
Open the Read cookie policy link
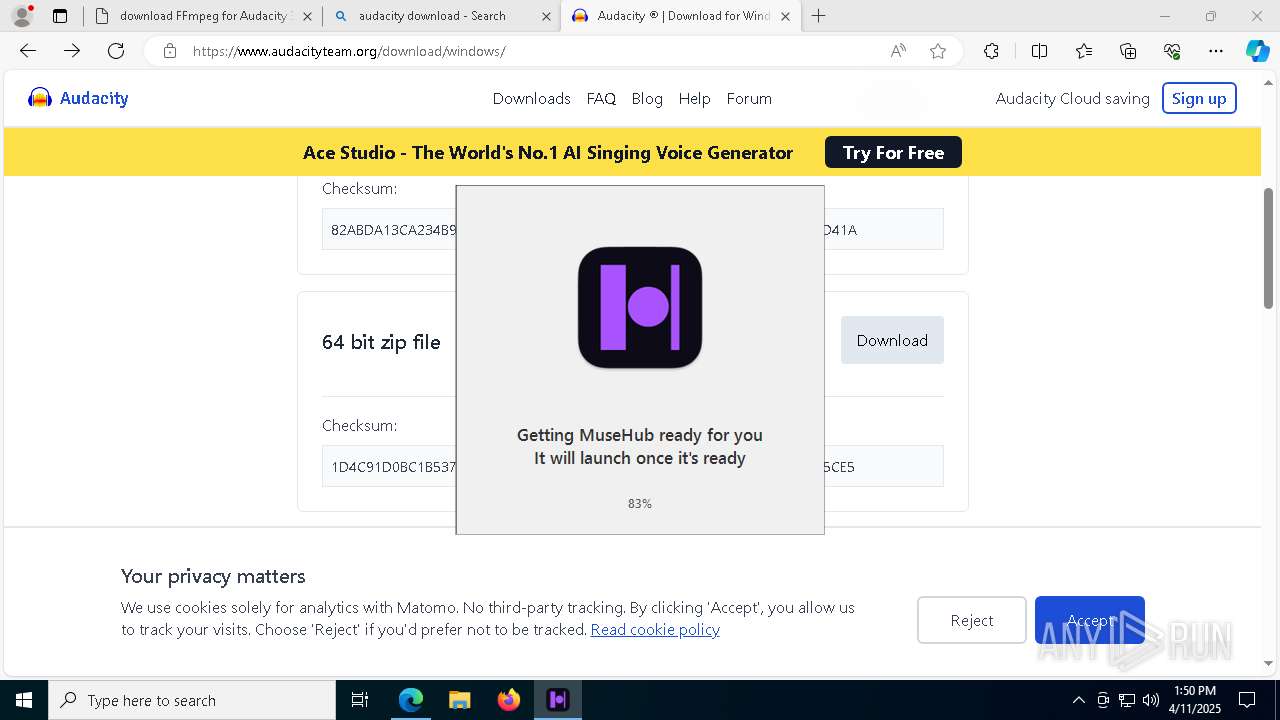point(655,629)
